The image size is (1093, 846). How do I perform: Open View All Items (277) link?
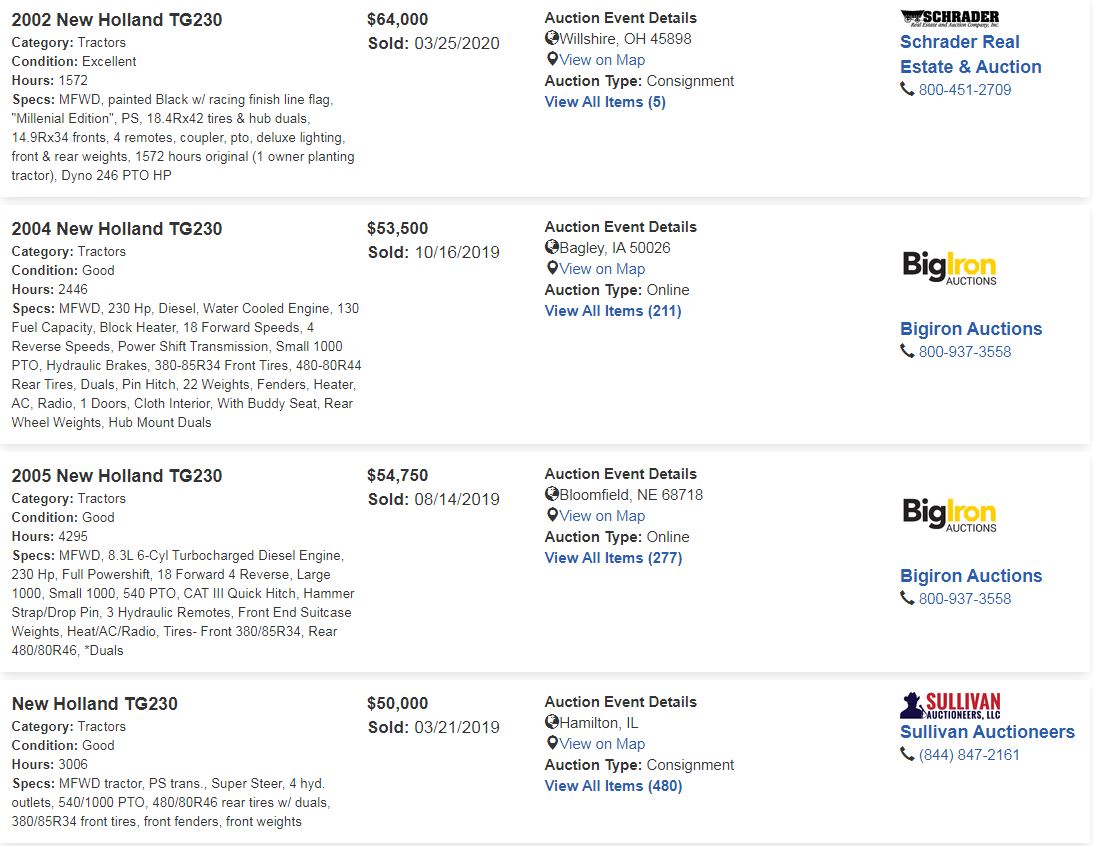(613, 557)
